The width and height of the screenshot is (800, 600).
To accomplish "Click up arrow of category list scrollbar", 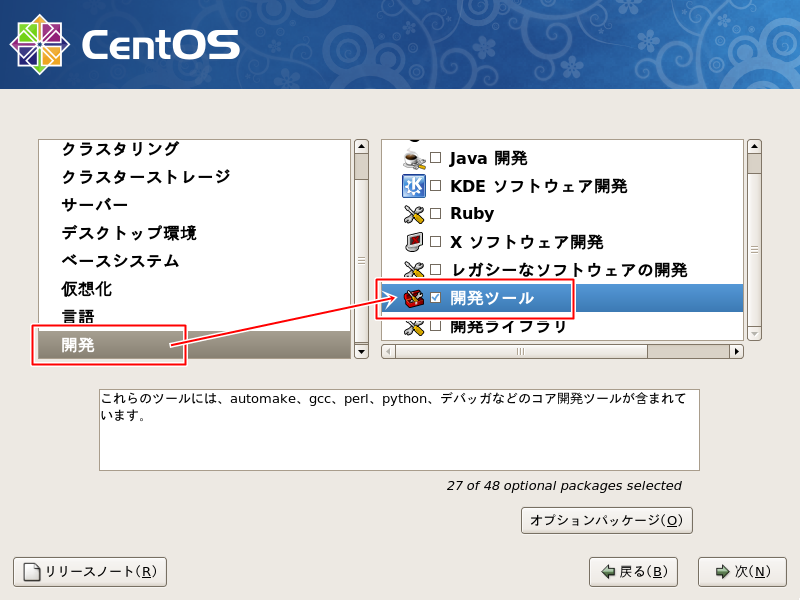I will [x=361, y=147].
